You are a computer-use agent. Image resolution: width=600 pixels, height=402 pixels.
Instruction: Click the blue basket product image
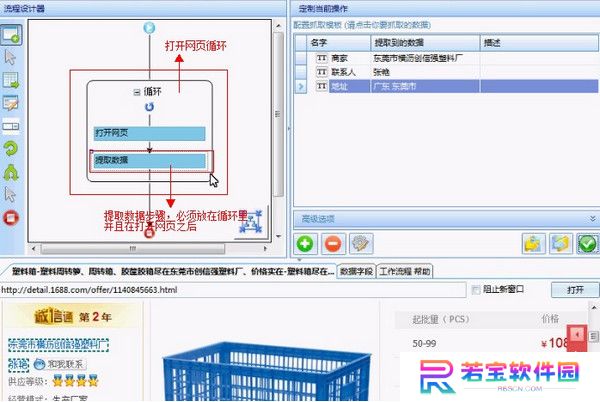tap(268, 370)
